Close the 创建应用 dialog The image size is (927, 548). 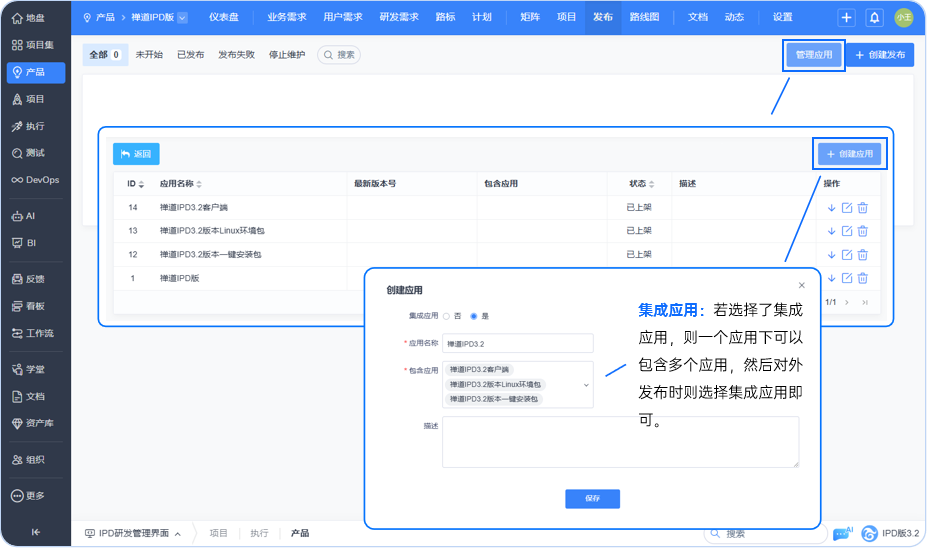tap(801, 285)
